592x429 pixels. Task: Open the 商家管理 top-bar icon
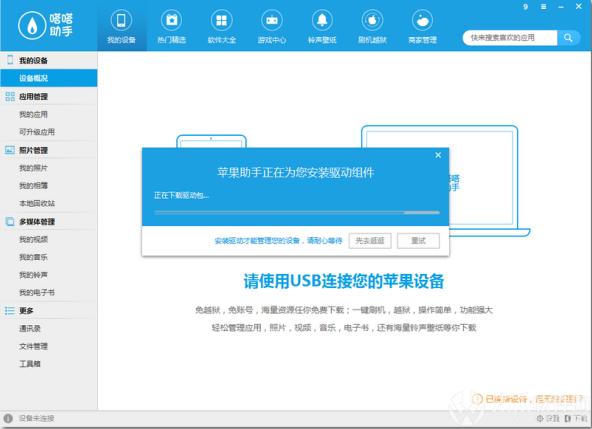click(422, 20)
